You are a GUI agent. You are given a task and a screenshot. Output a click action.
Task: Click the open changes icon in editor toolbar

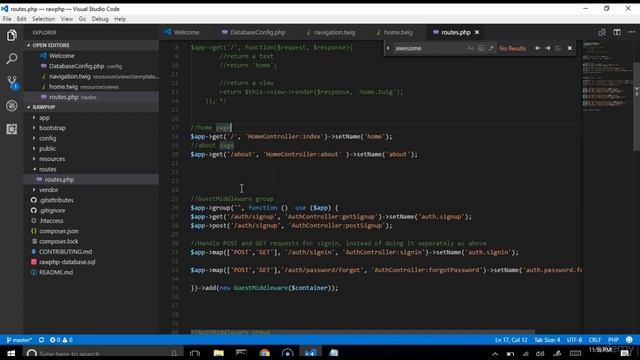pyautogui.click(x=602, y=32)
